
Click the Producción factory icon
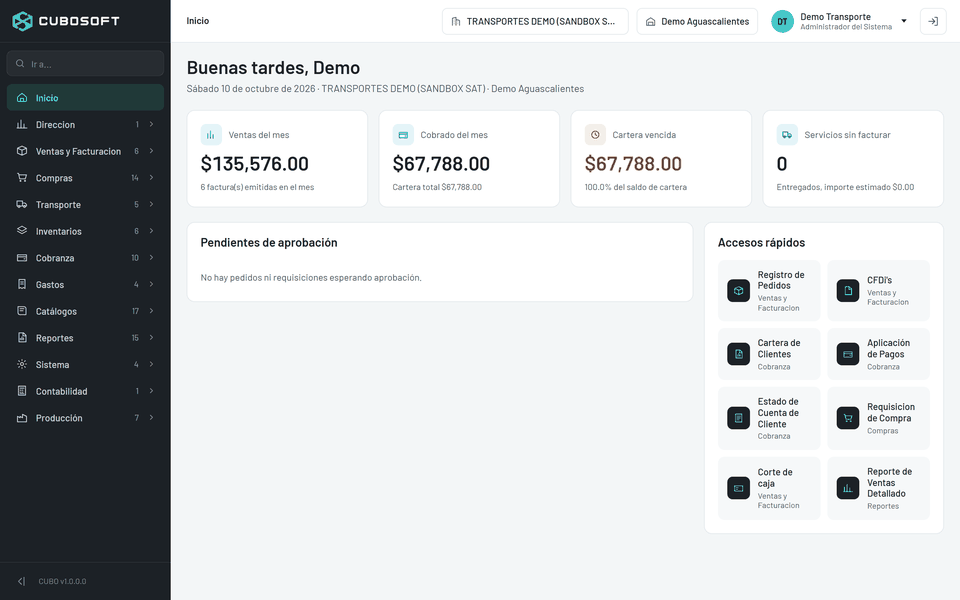click(22, 418)
